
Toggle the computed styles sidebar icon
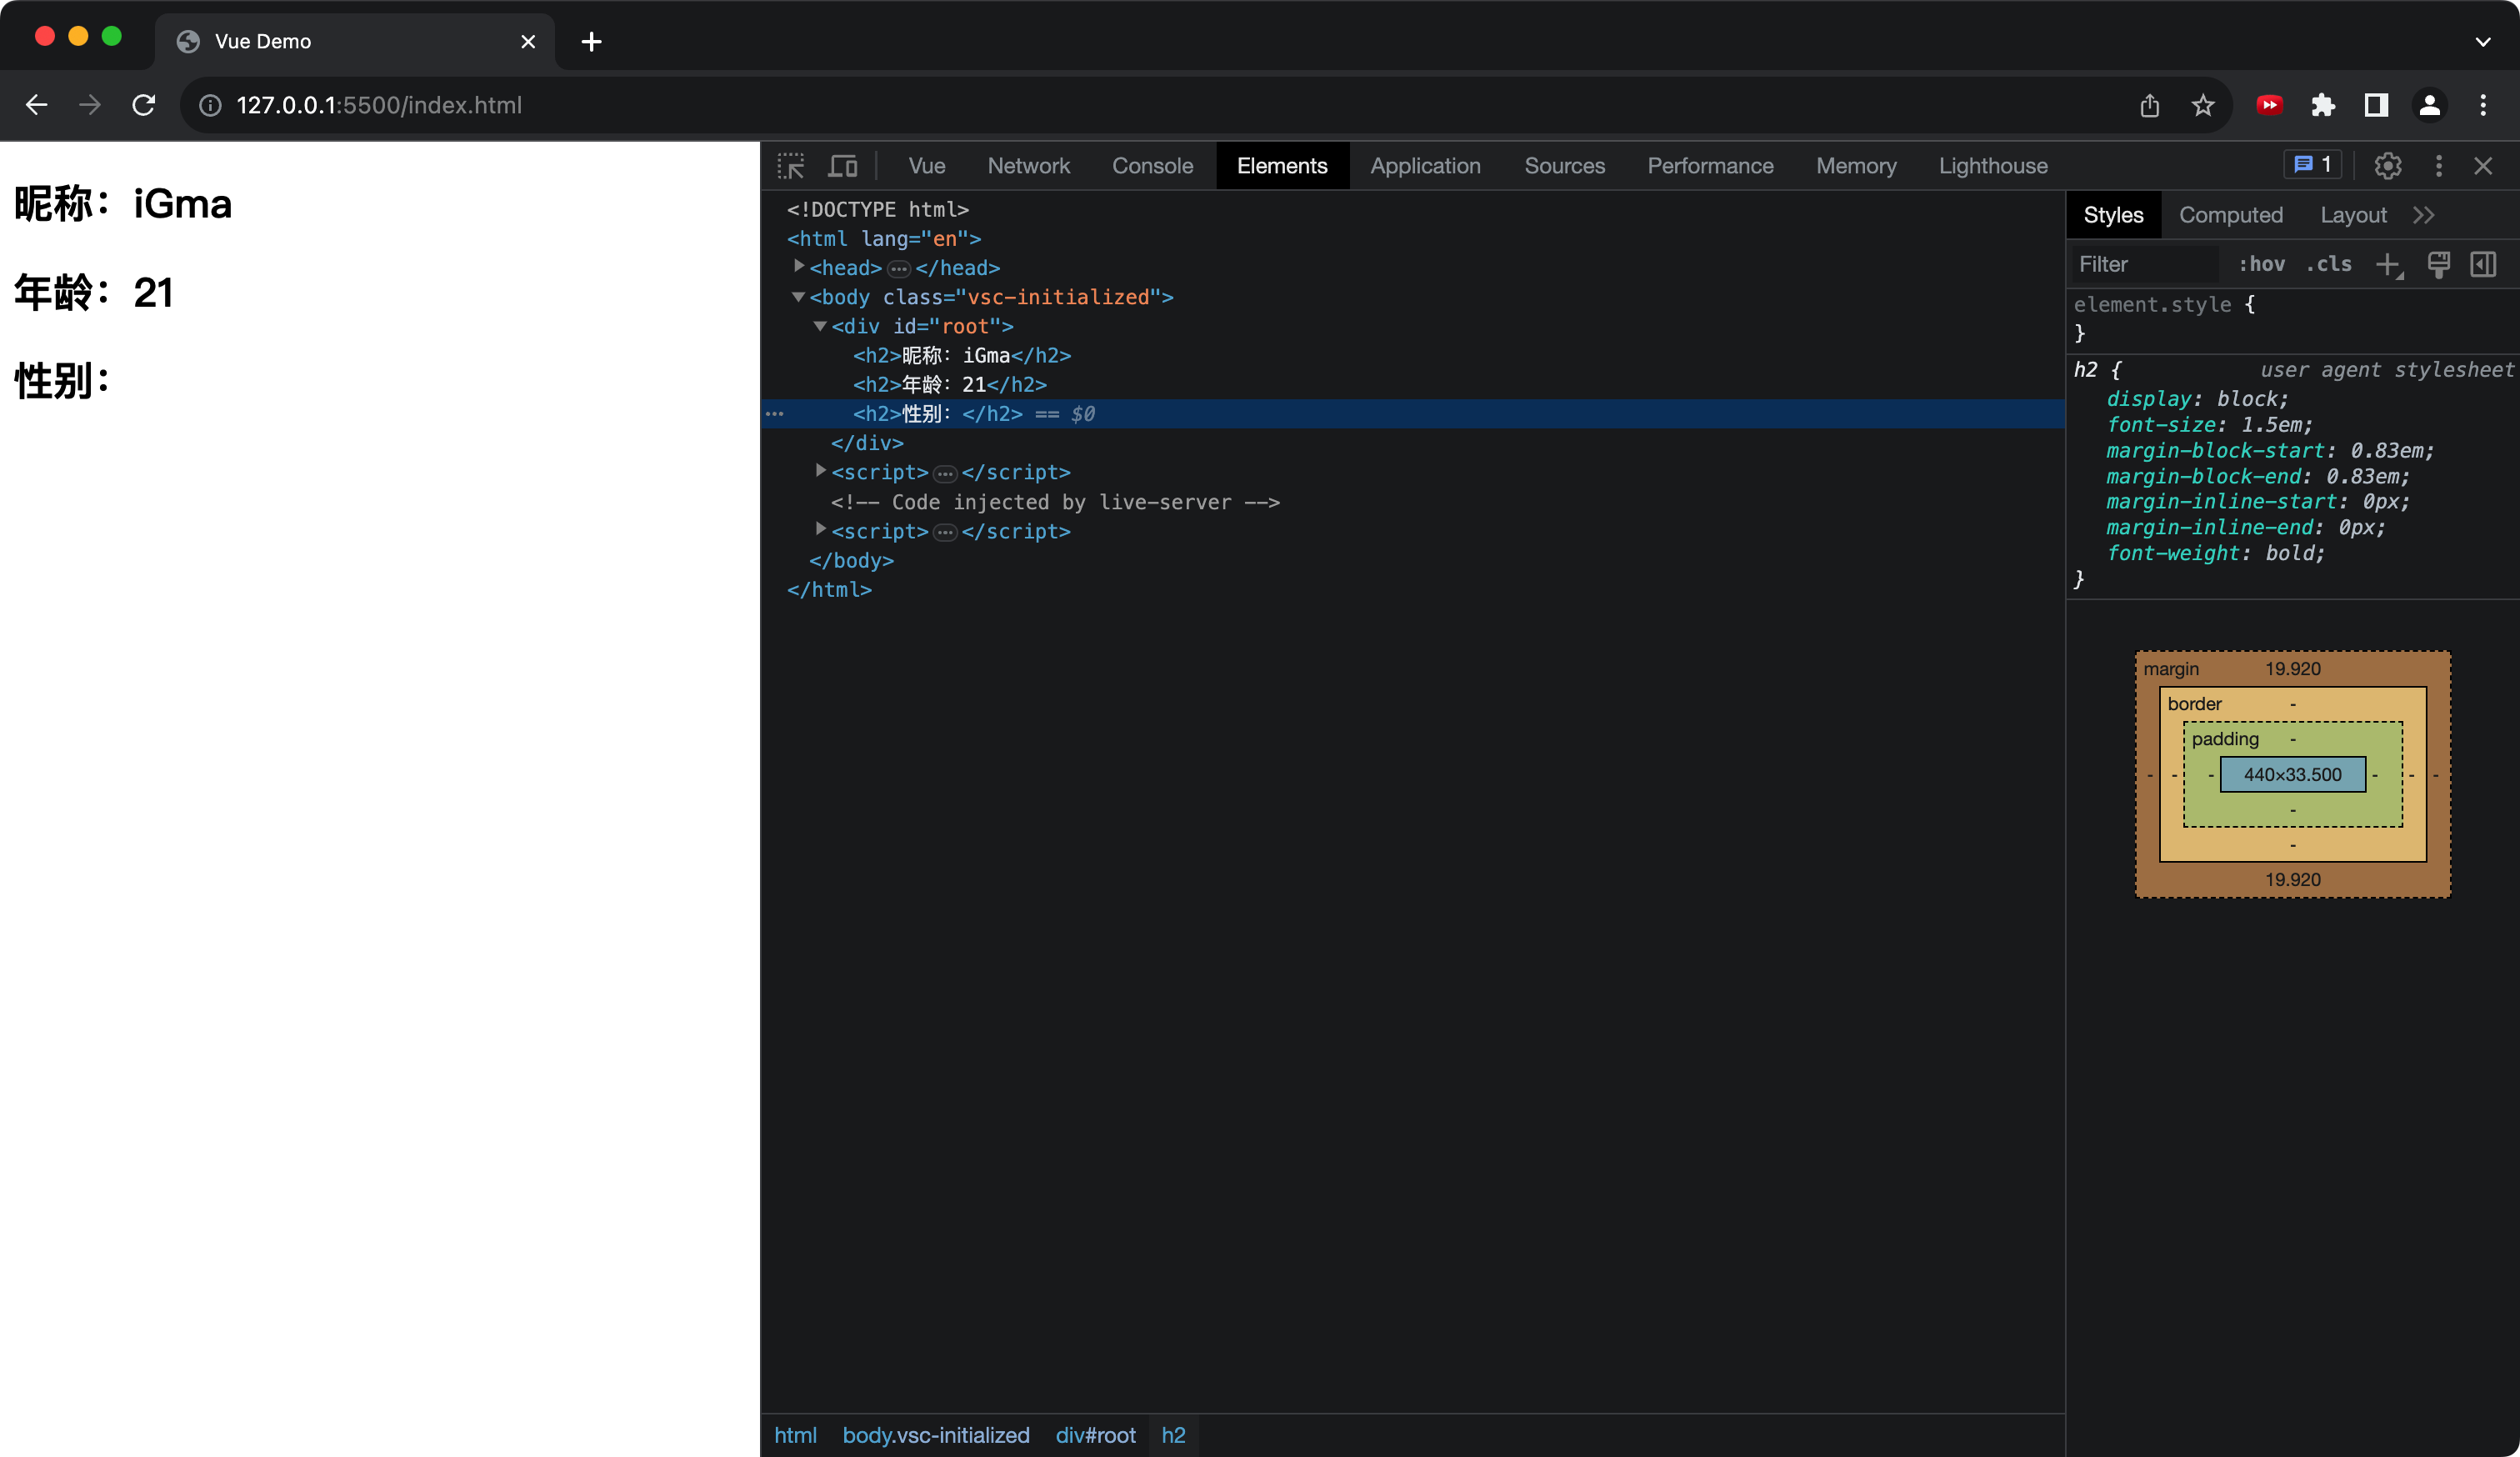tap(2483, 265)
